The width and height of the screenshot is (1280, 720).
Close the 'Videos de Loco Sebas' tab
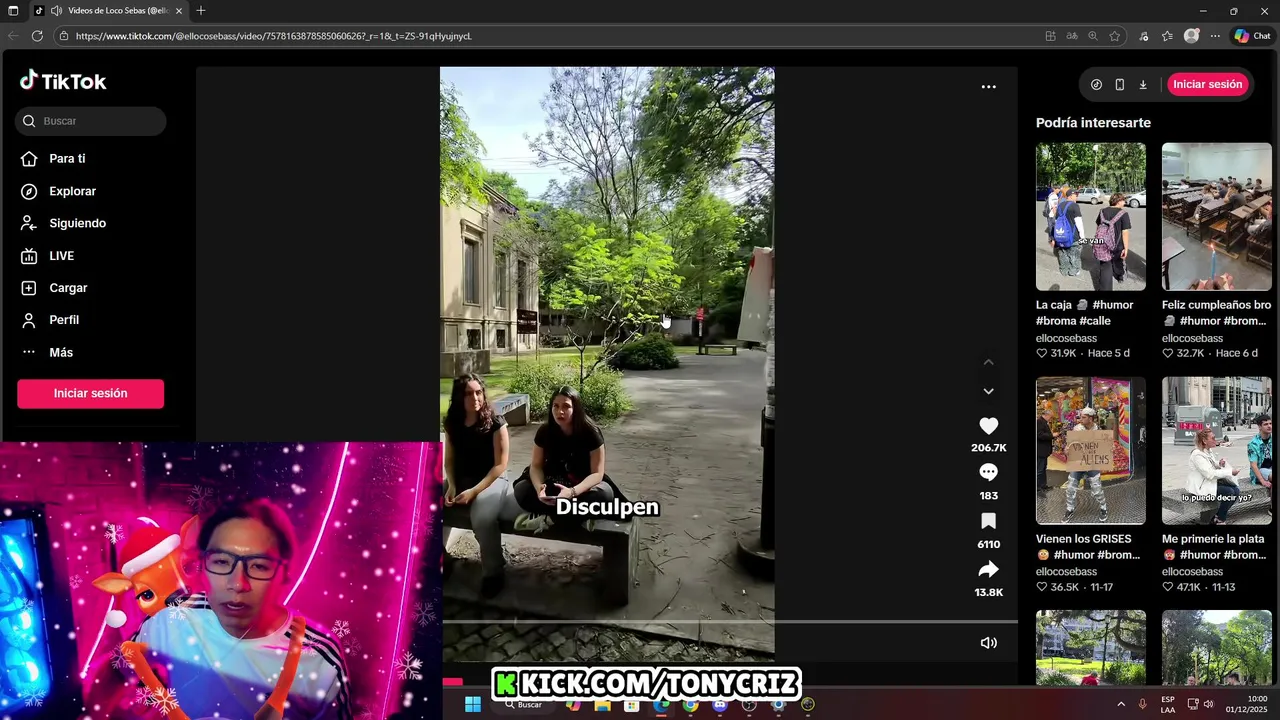pos(179,11)
